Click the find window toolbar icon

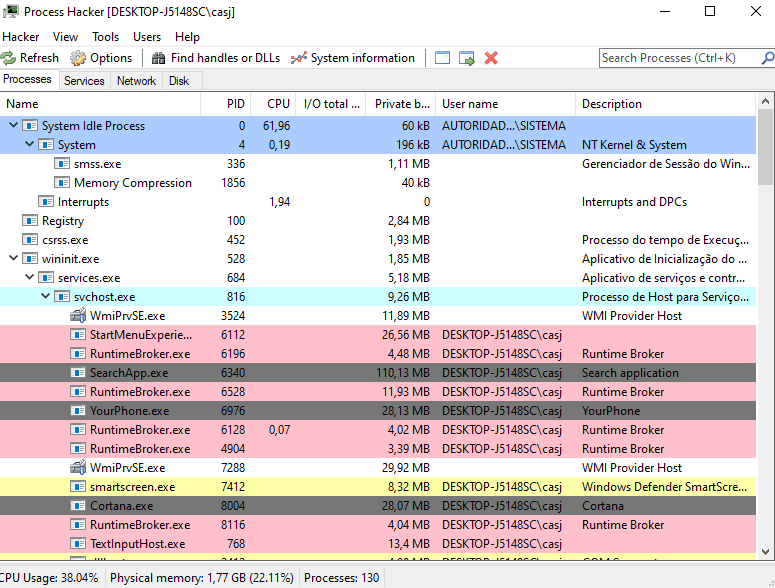click(x=442, y=58)
